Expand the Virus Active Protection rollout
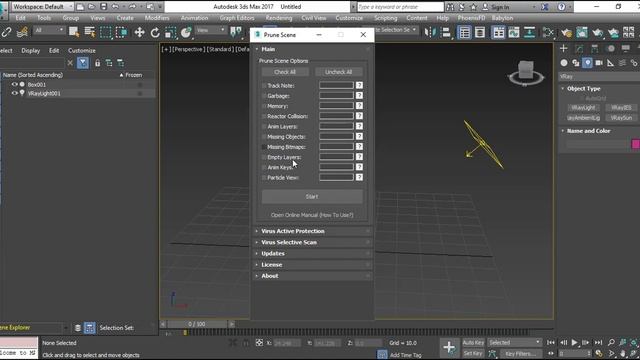 coord(312,231)
